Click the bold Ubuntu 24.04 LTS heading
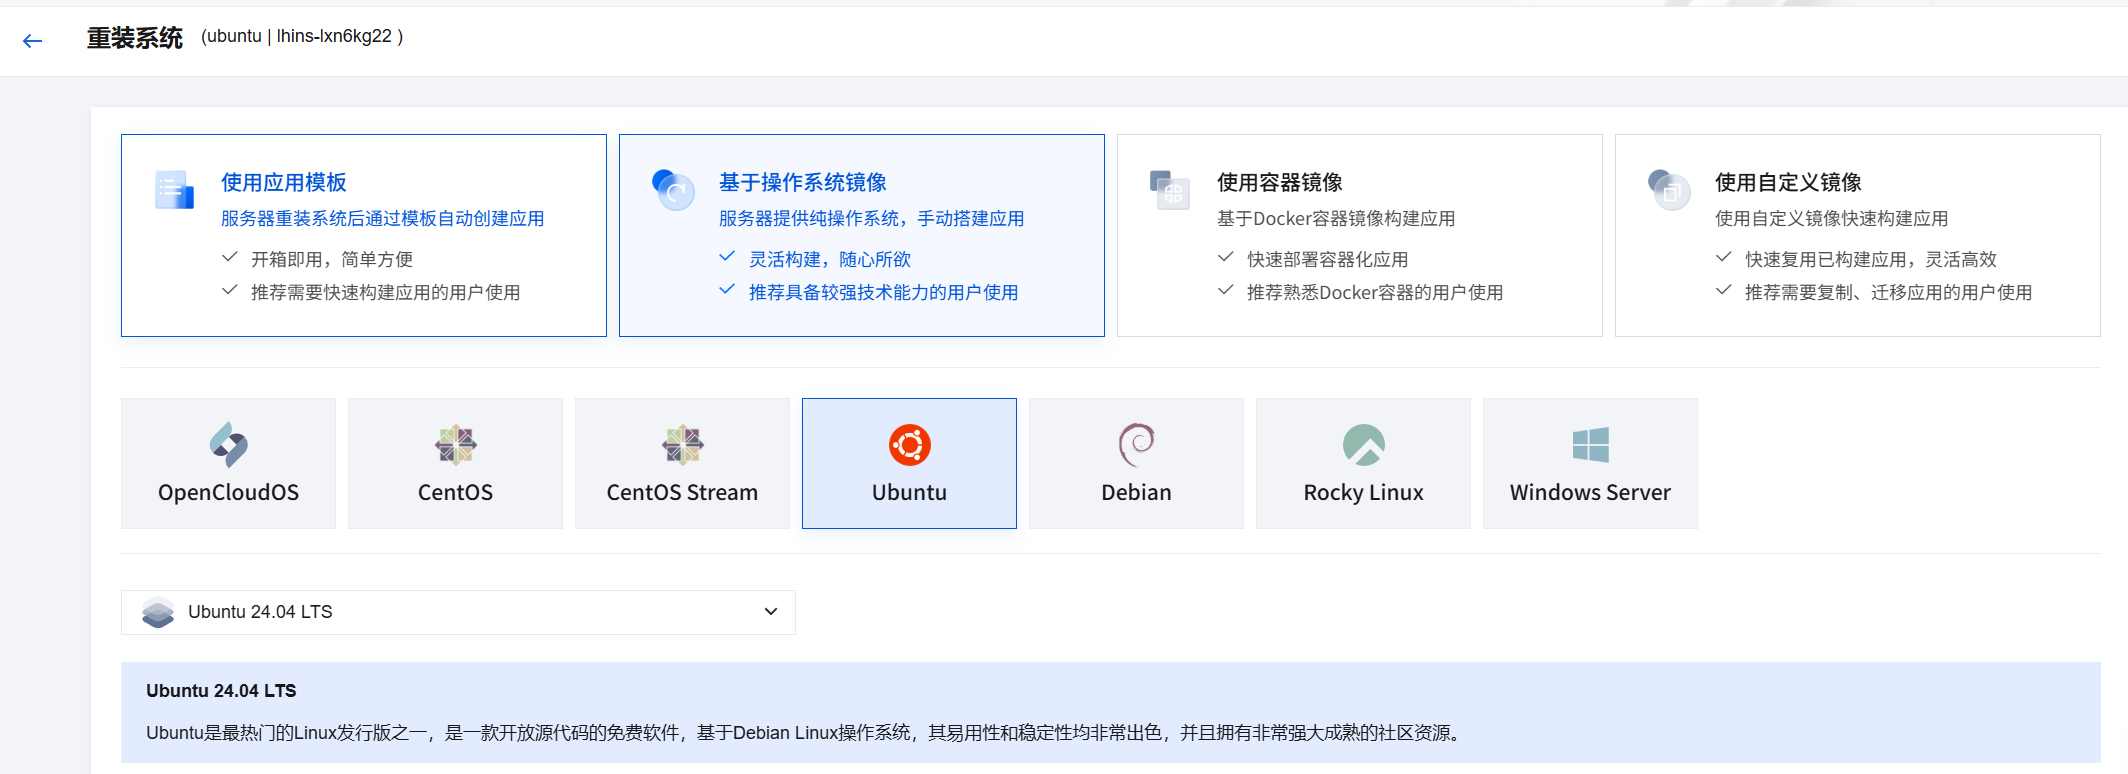2128x774 pixels. (221, 691)
